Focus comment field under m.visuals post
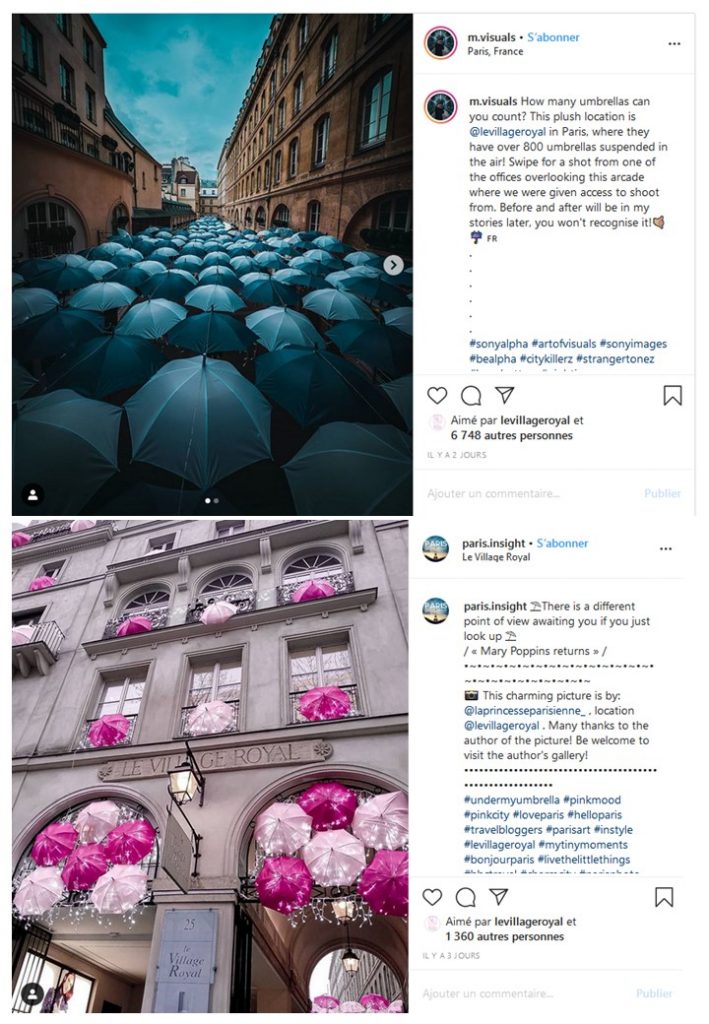Viewport: 709px width, 1024px height. [554, 494]
